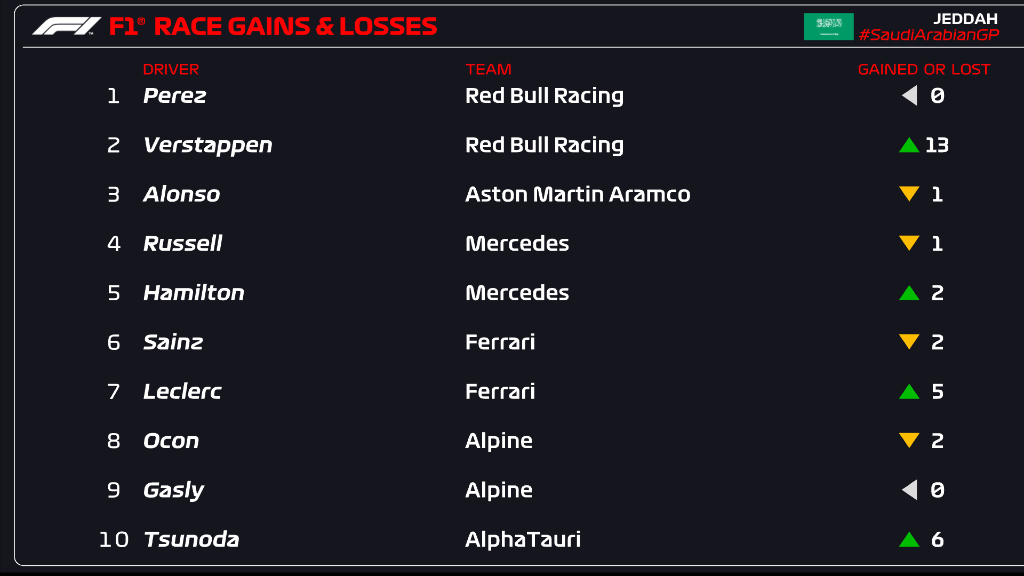This screenshot has height=576, width=1024.
Task: Click the GAINED OR LOST column header
Action: click(x=924, y=69)
